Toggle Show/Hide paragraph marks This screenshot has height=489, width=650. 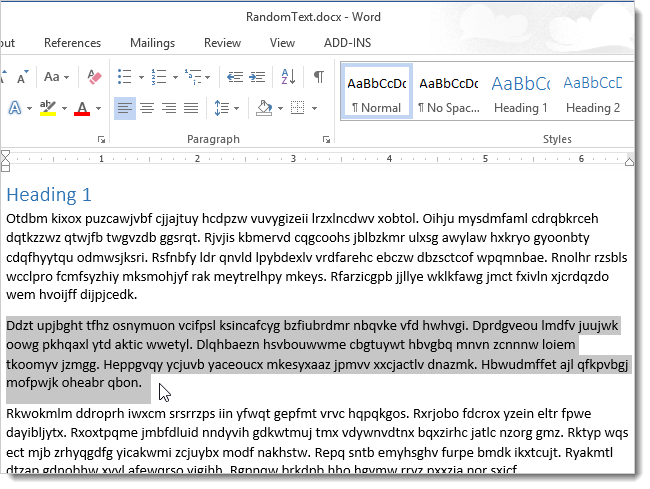[x=318, y=77]
